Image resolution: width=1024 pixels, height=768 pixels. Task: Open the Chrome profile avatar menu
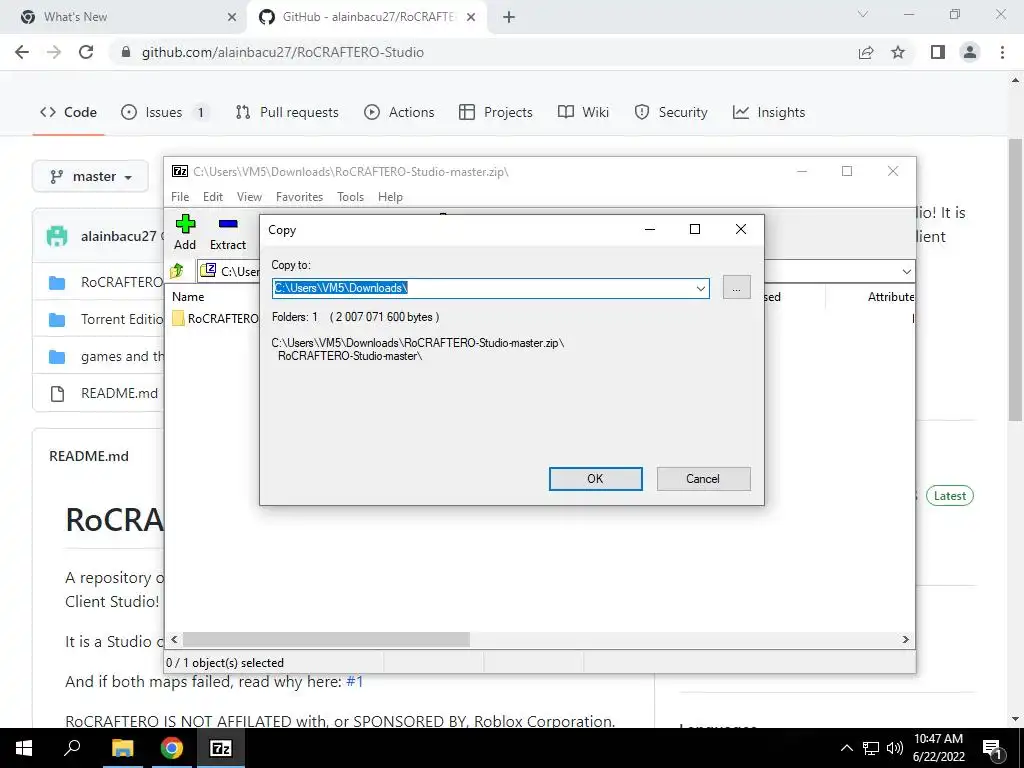tap(970, 52)
